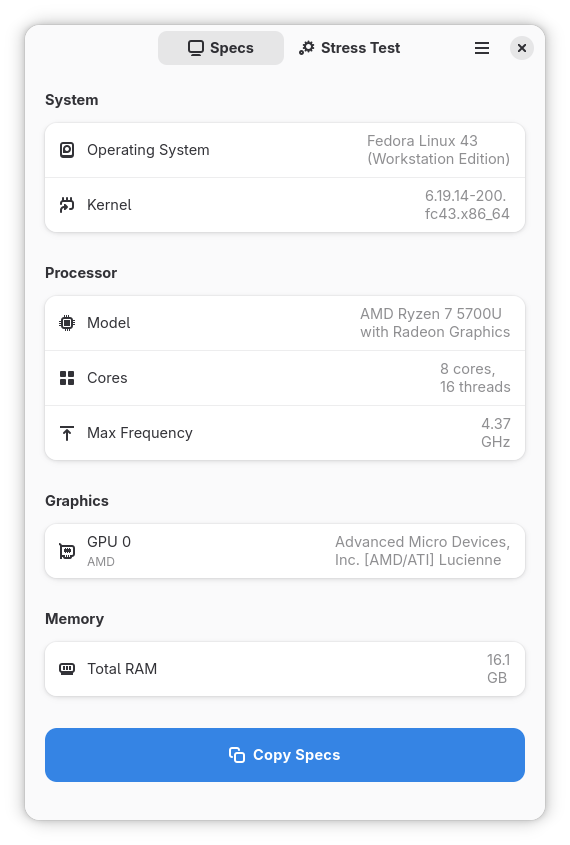Select the Specs tab
The image size is (570, 845).
click(x=221, y=48)
